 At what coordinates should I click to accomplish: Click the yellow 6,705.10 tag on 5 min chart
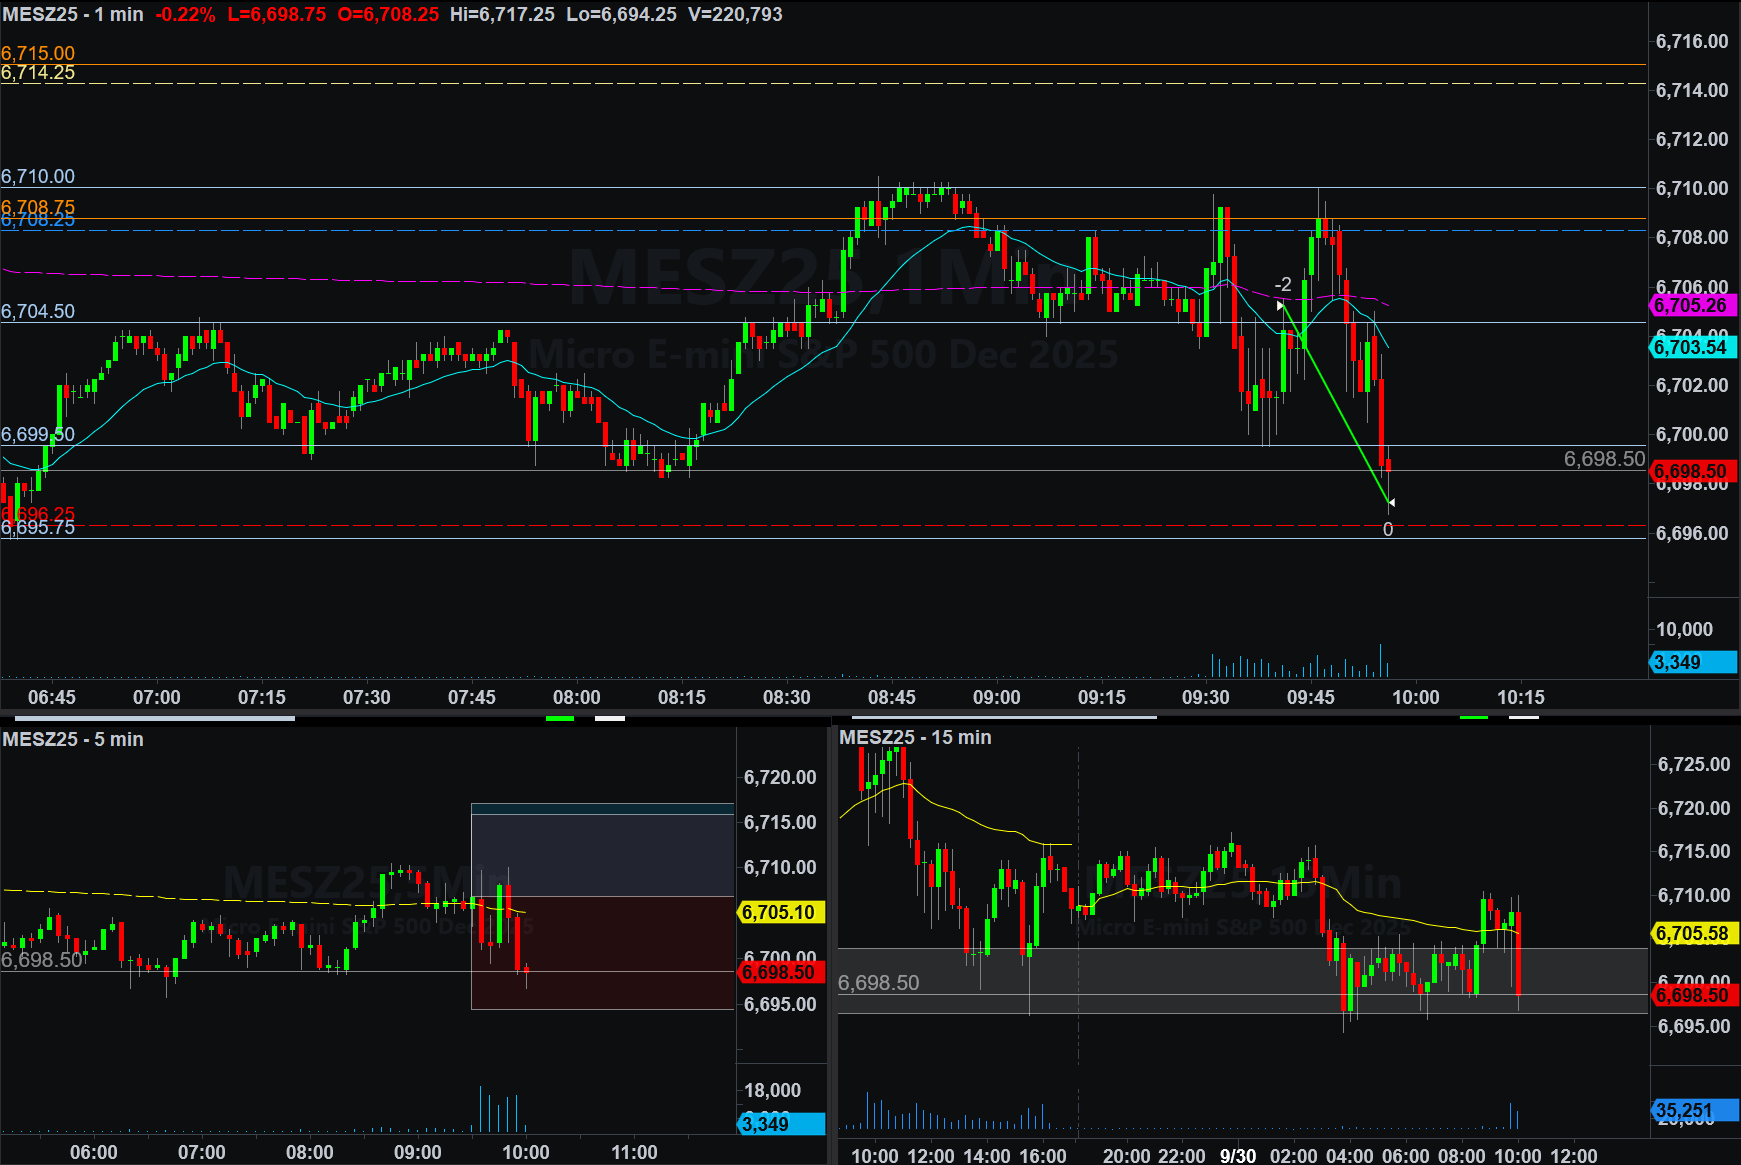click(780, 912)
